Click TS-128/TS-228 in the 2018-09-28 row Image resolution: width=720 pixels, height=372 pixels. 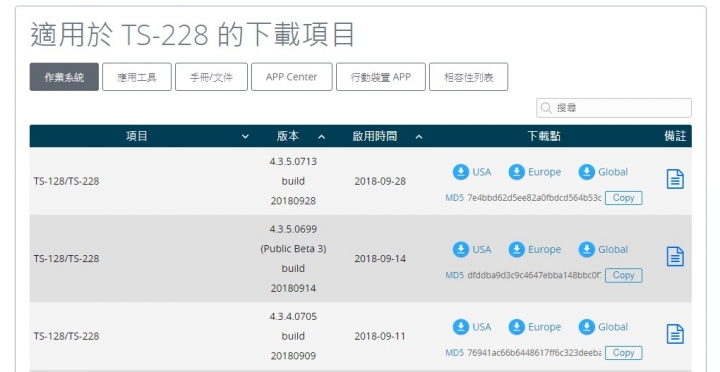[x=66, y=181]
